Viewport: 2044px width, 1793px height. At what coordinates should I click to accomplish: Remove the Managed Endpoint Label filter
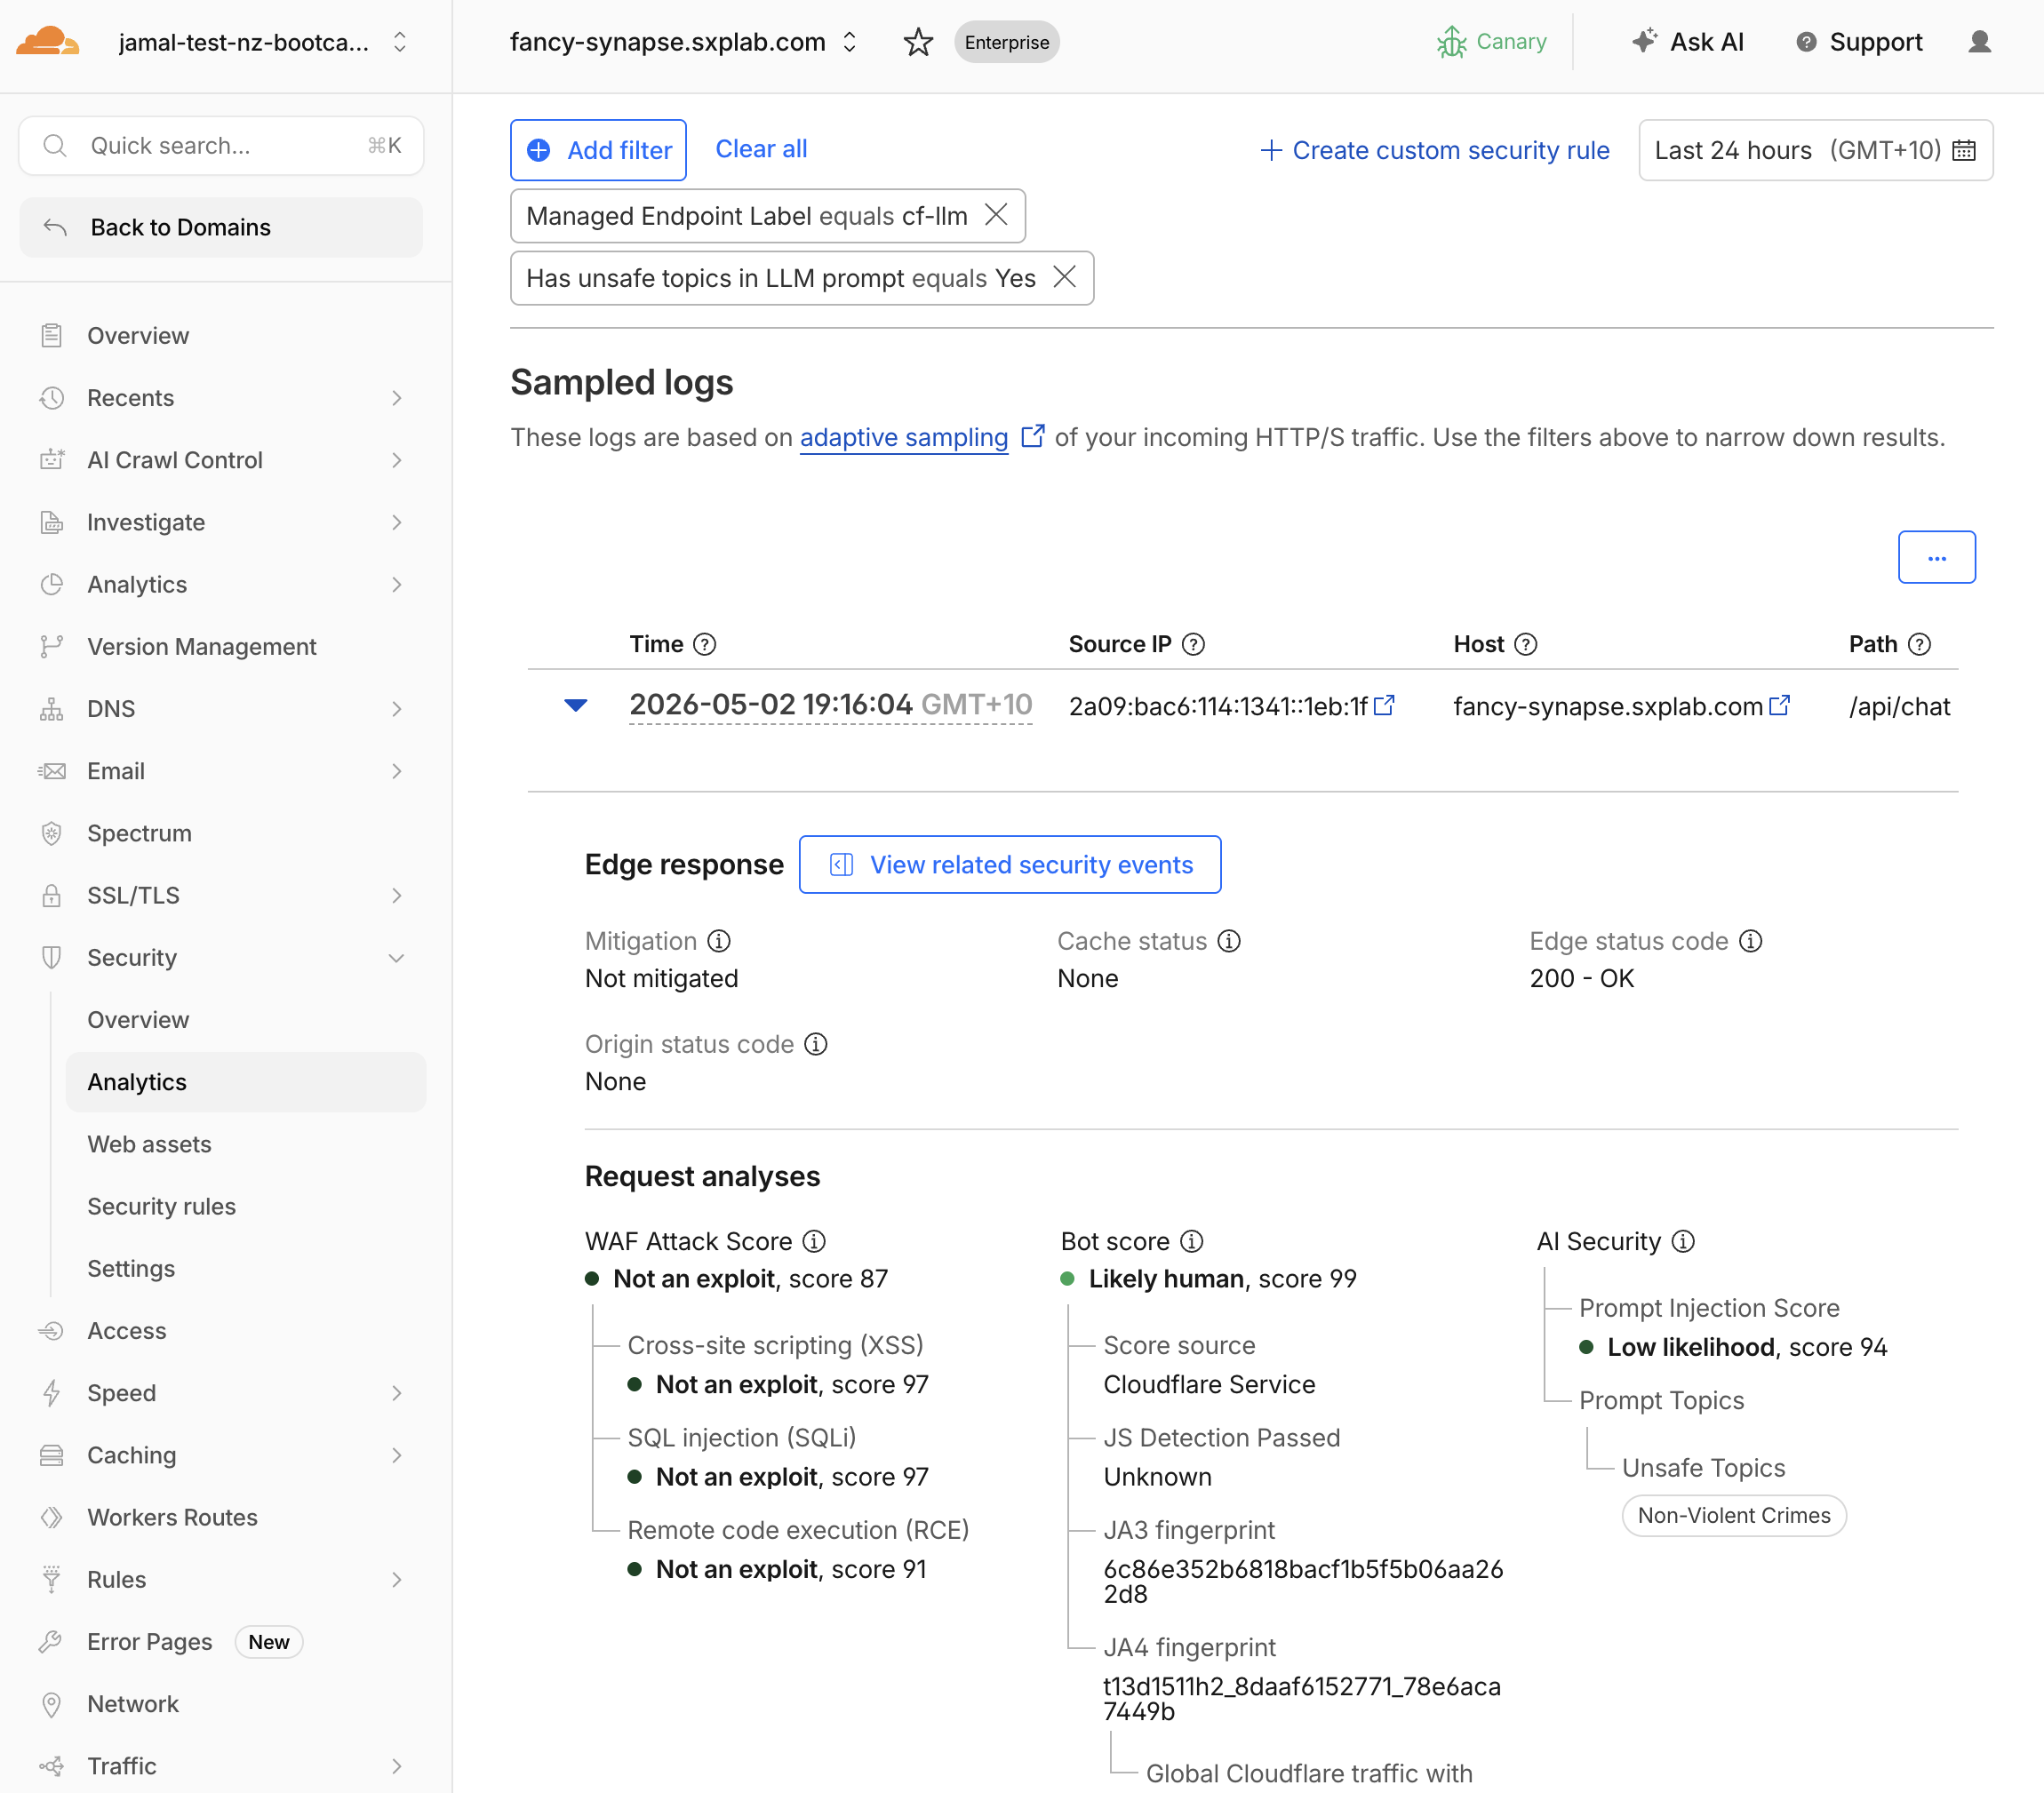[996, 215]
